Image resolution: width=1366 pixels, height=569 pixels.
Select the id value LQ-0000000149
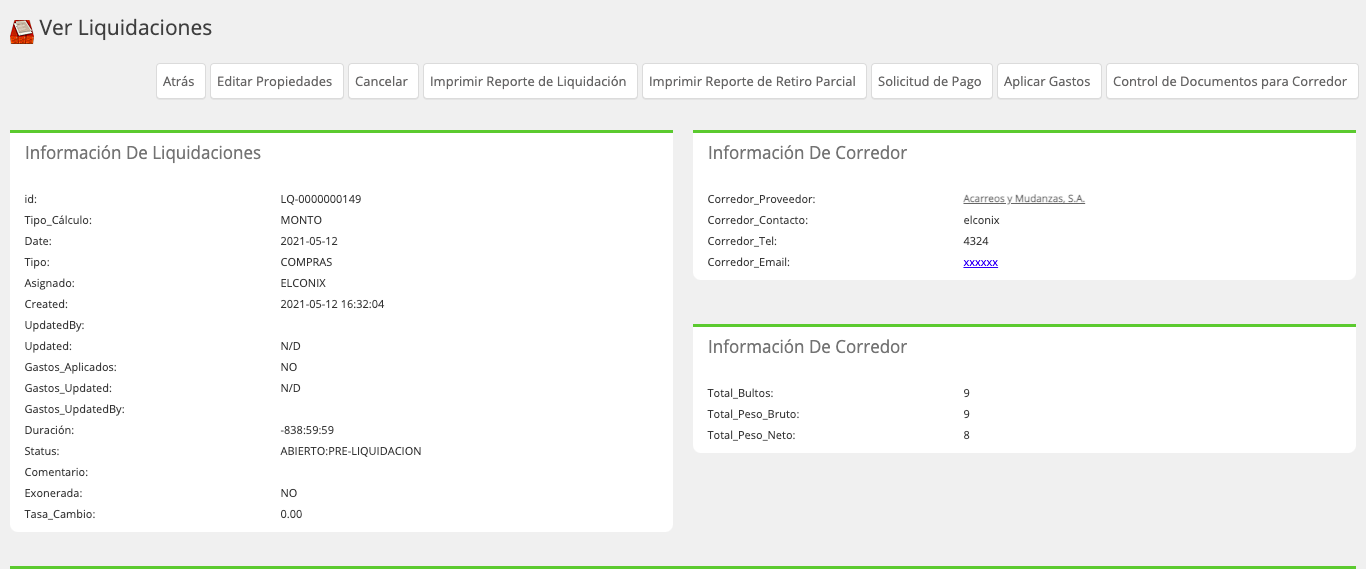pos(321,199)
